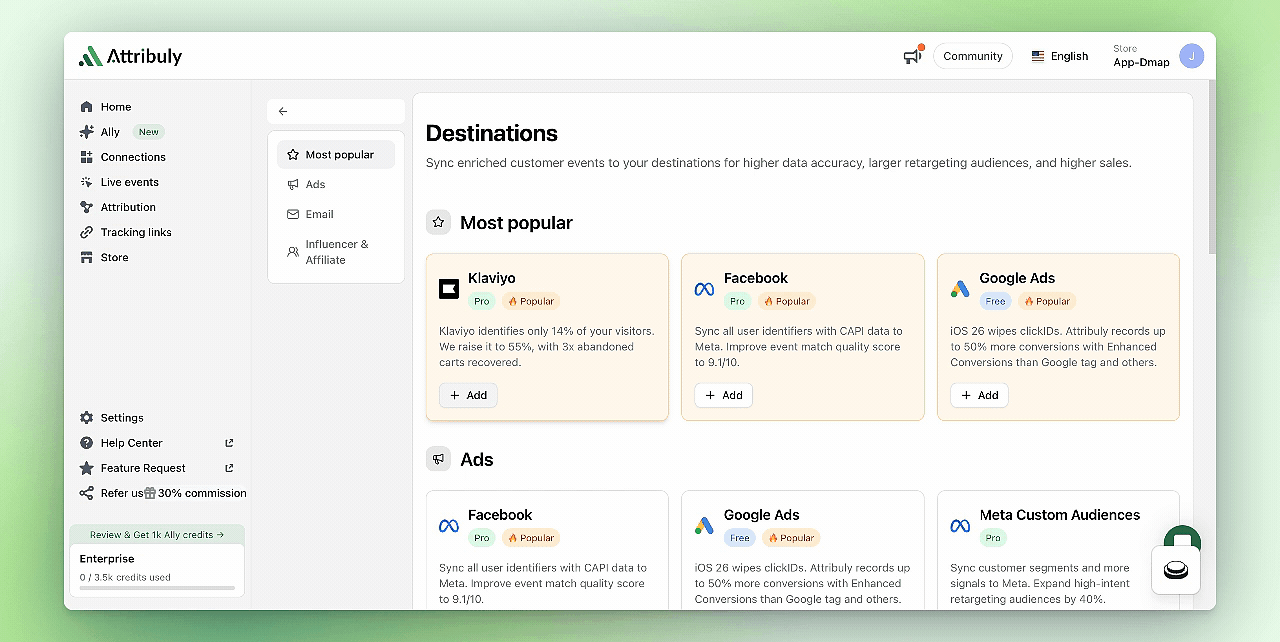The height and width of the screenshot is (642, 1280).
Task: Click the back arrow above categories
Action: pos(283,111)
